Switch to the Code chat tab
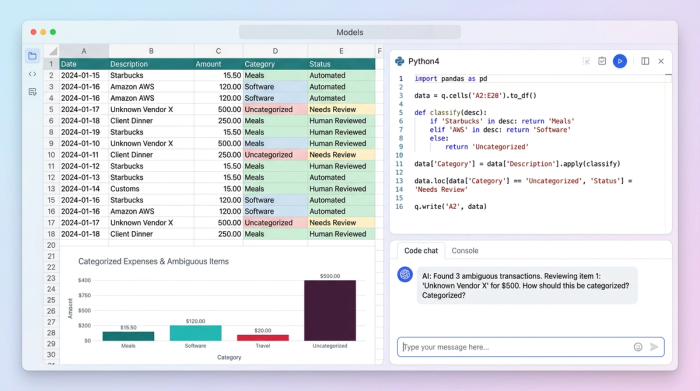Viewport: 700px width, 391px height. pos(421,251)
